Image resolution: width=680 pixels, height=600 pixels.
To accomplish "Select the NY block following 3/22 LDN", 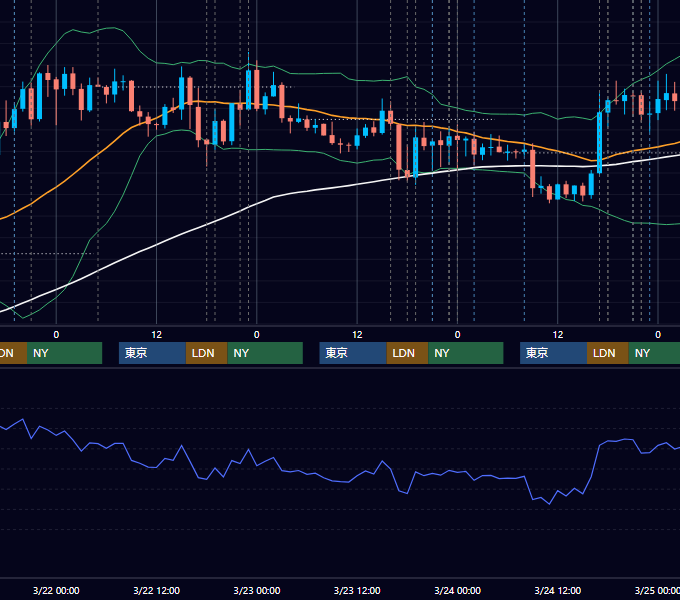I will pyautogui.click(x=265, y=353).
